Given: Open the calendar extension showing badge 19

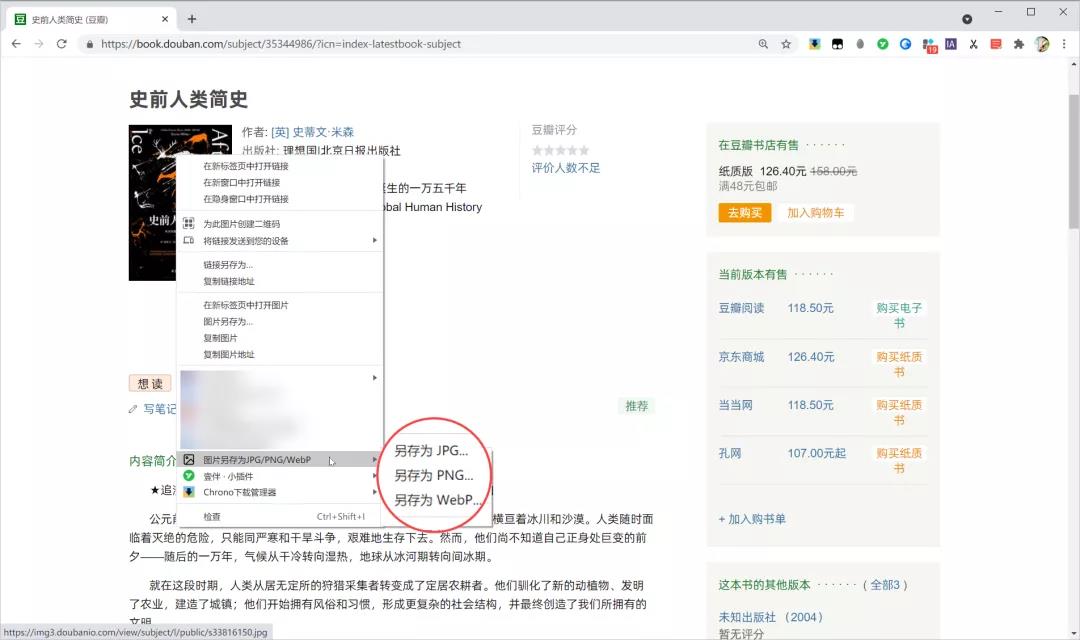Looking at the screenshot, I should click(930, 44).
